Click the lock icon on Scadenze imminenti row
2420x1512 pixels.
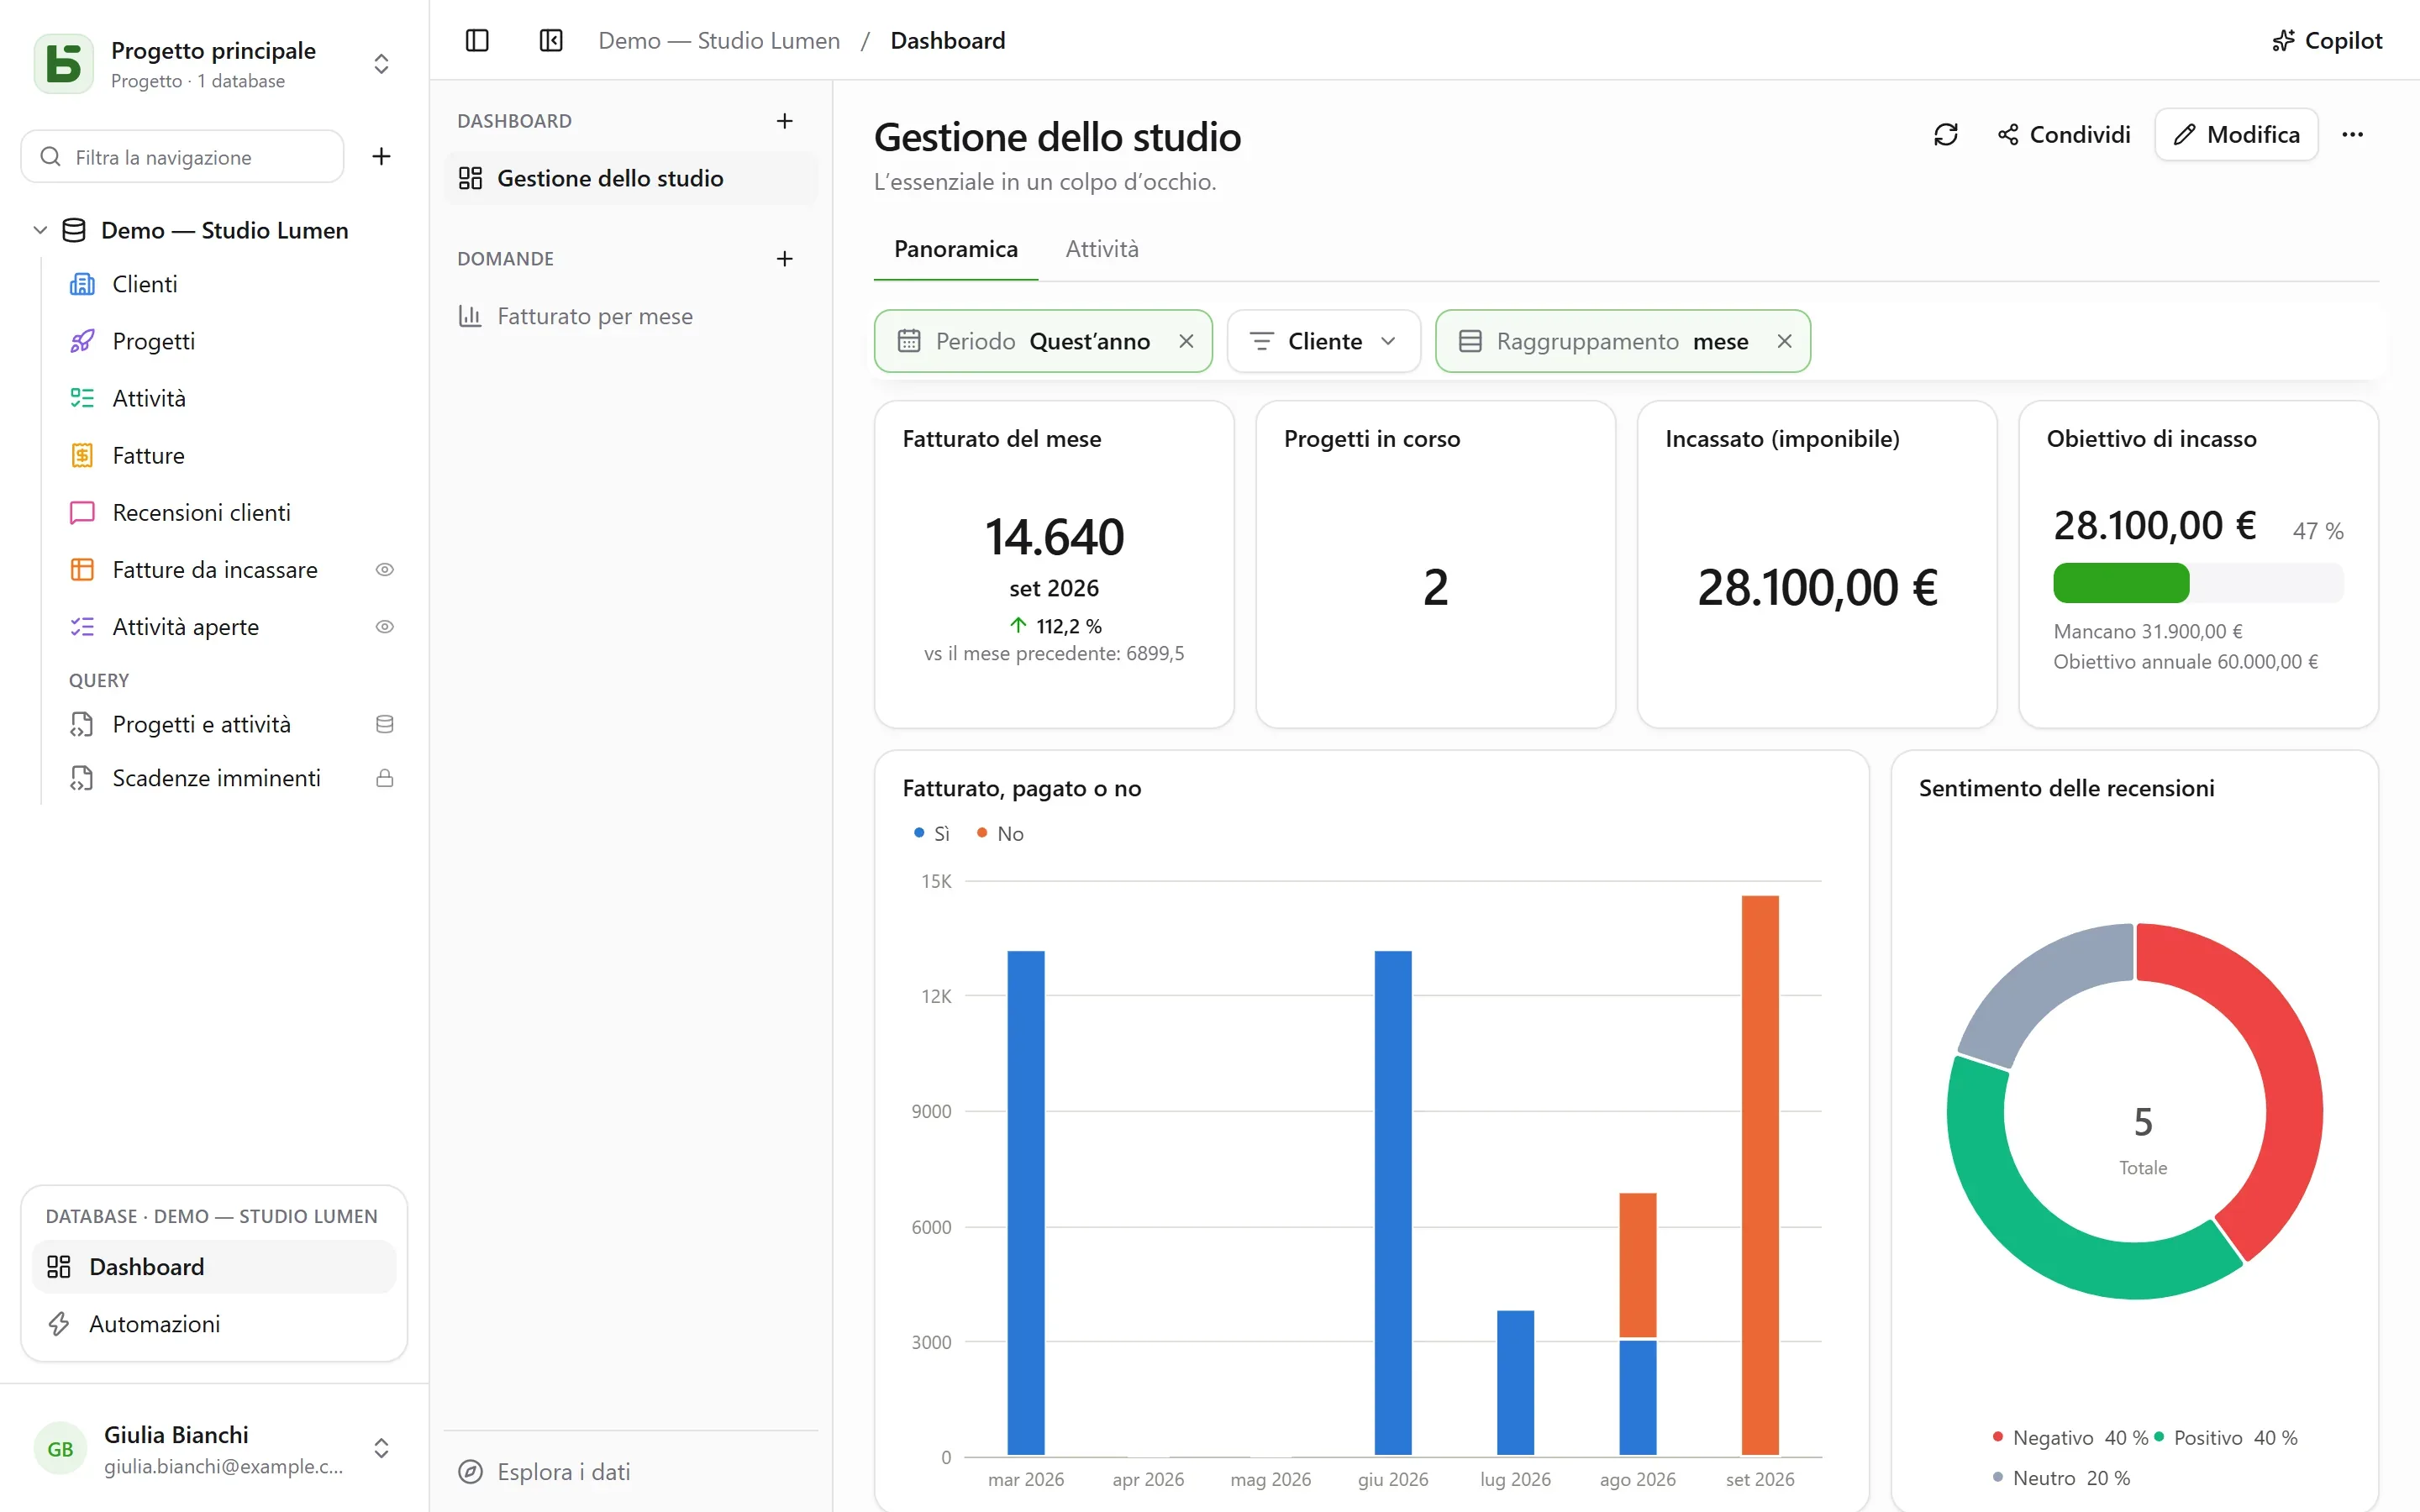pos(384,778)
